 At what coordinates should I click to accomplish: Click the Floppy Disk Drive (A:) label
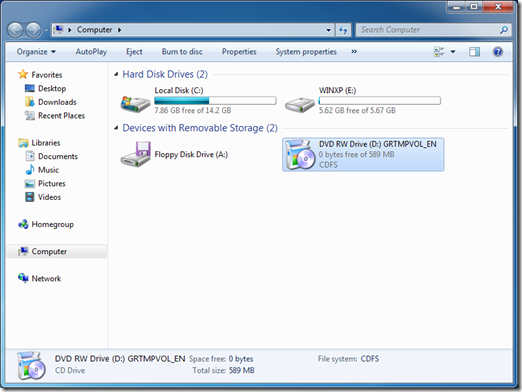[191, 154]
